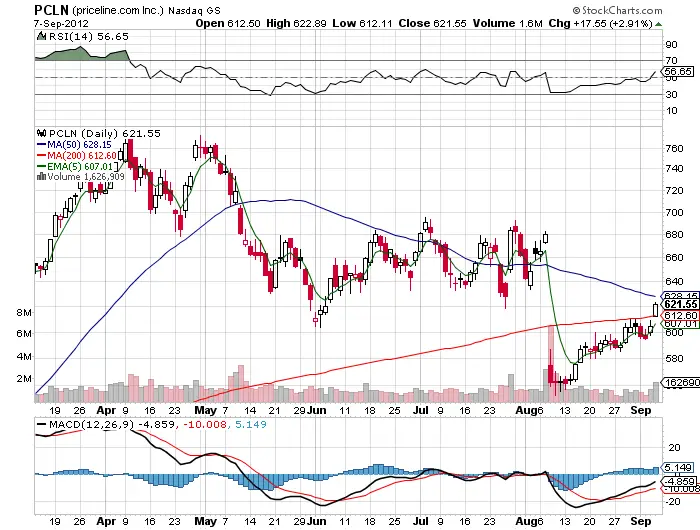700x530 pixels.
Task: Click the 2M volume axis label
Action: click(25, 379)
